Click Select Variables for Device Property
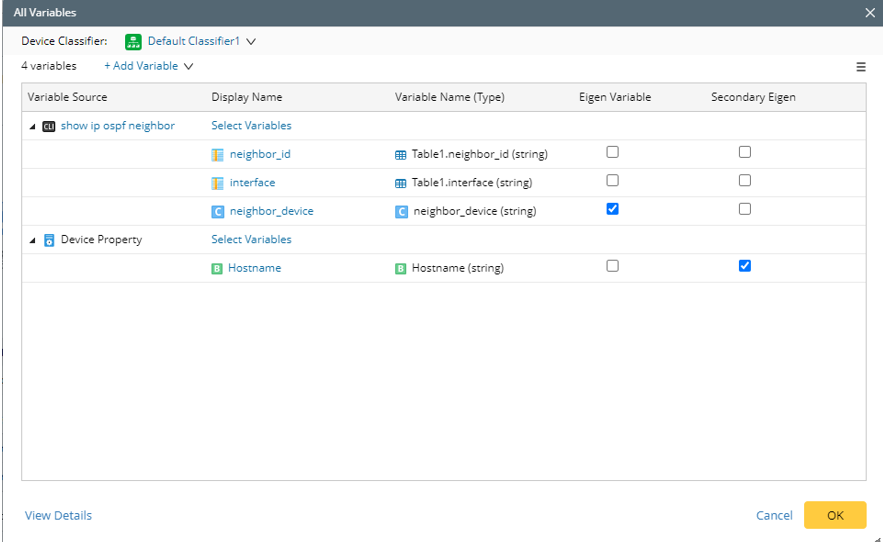Image resolution: width=883 pixels, height=542 pixels. point(251,240)
